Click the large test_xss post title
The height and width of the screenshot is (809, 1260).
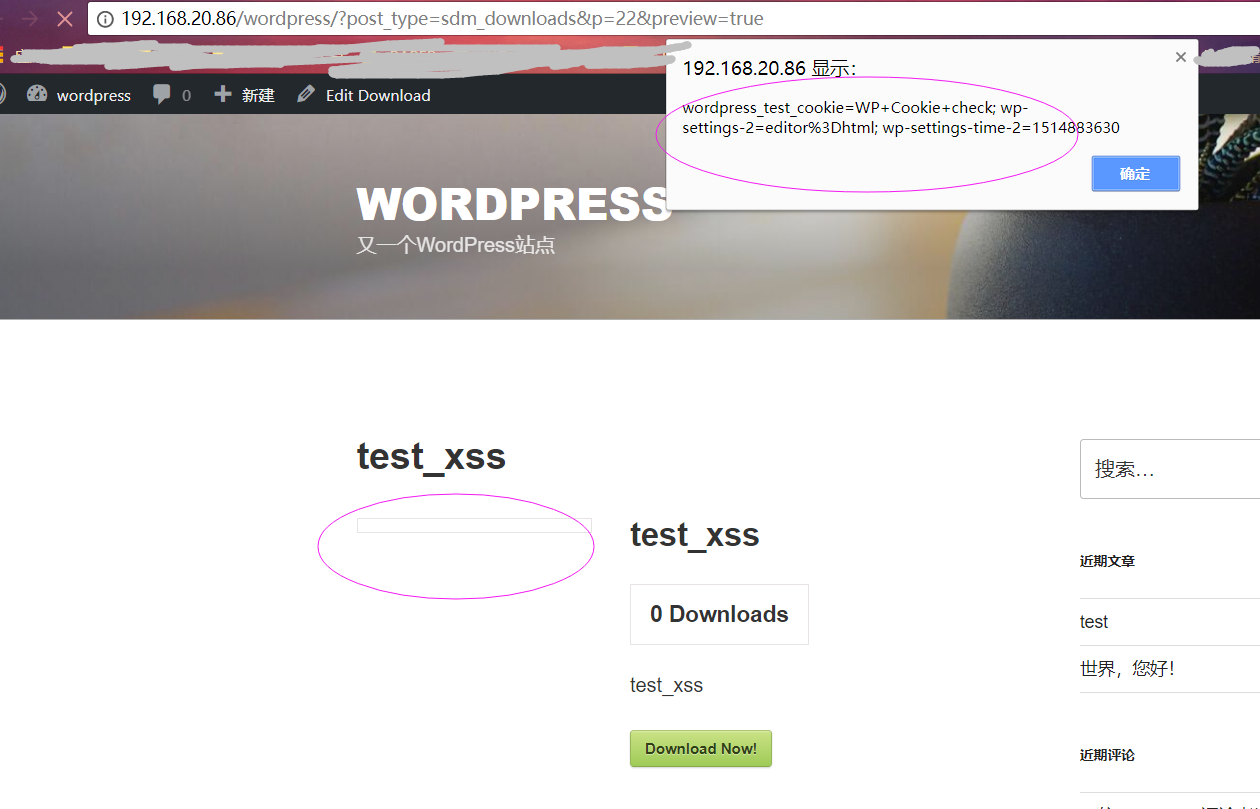pyautogui.click(x=431, y=457)
